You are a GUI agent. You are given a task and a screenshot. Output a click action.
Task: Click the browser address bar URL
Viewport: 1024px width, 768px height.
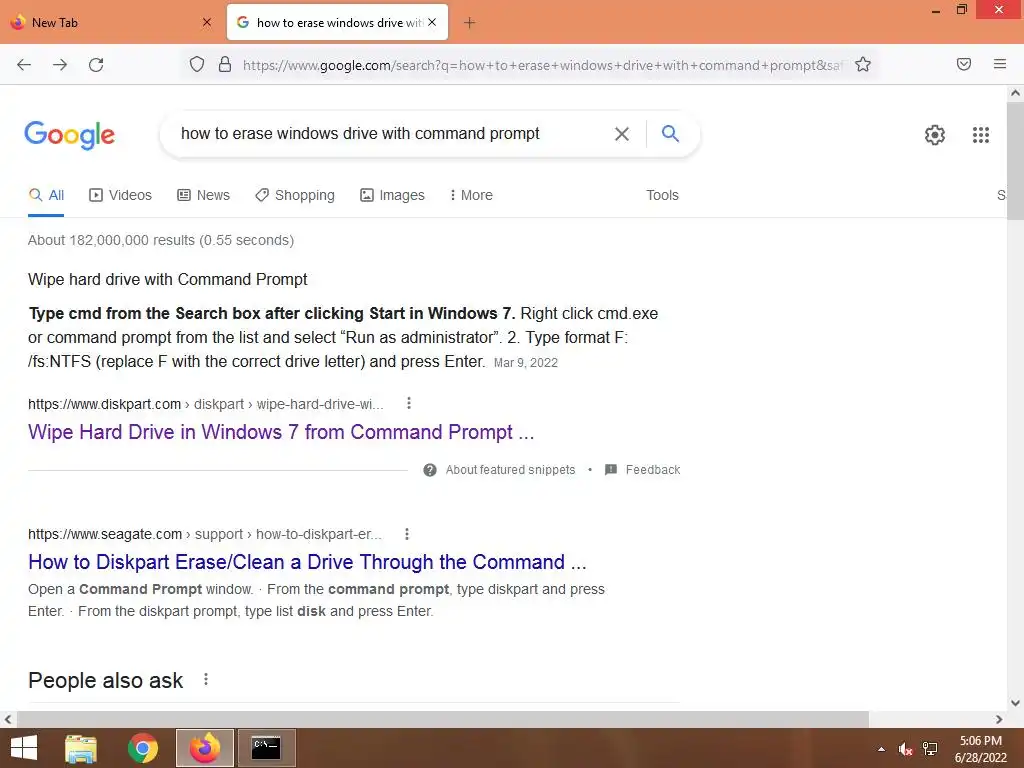[542, 65]
